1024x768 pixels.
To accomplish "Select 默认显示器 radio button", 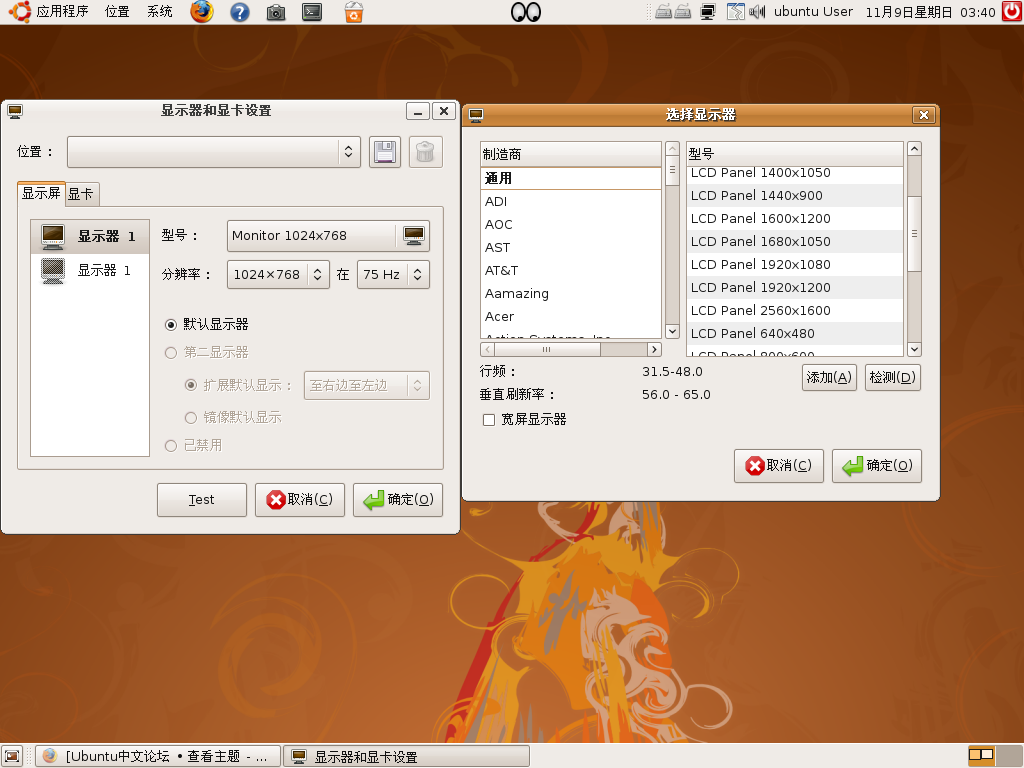I will [x=171, y=325].
